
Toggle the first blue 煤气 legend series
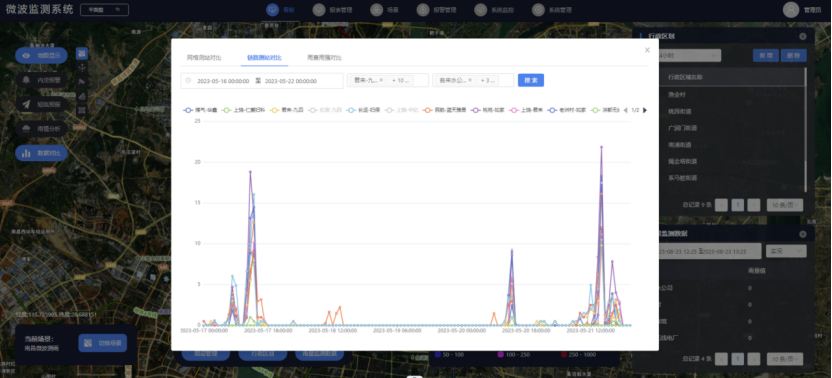click(x=201, y=110)
